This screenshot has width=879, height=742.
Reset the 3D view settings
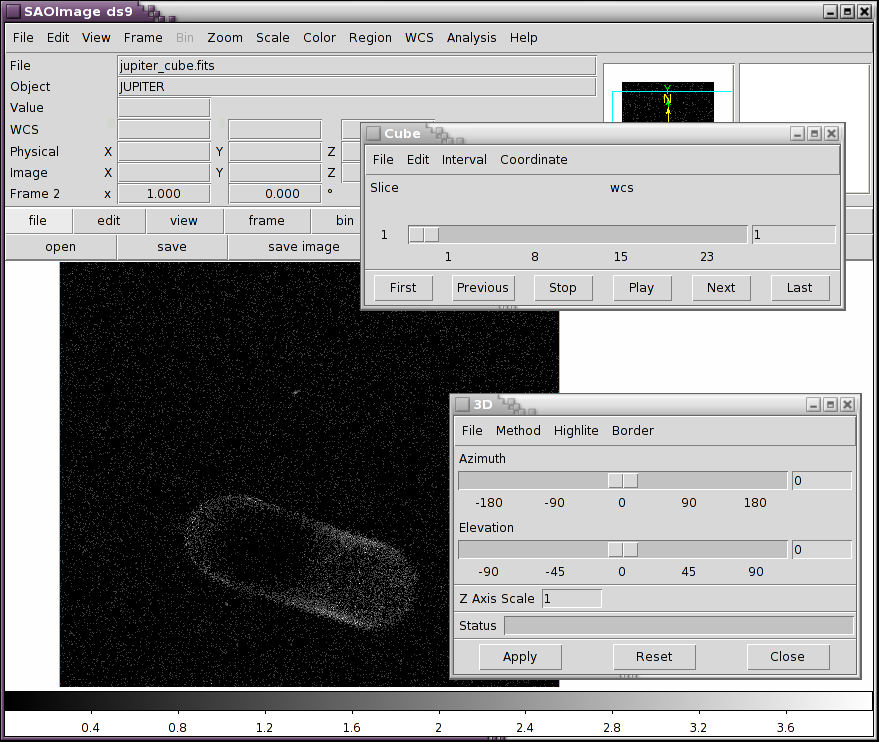[654, 657]
